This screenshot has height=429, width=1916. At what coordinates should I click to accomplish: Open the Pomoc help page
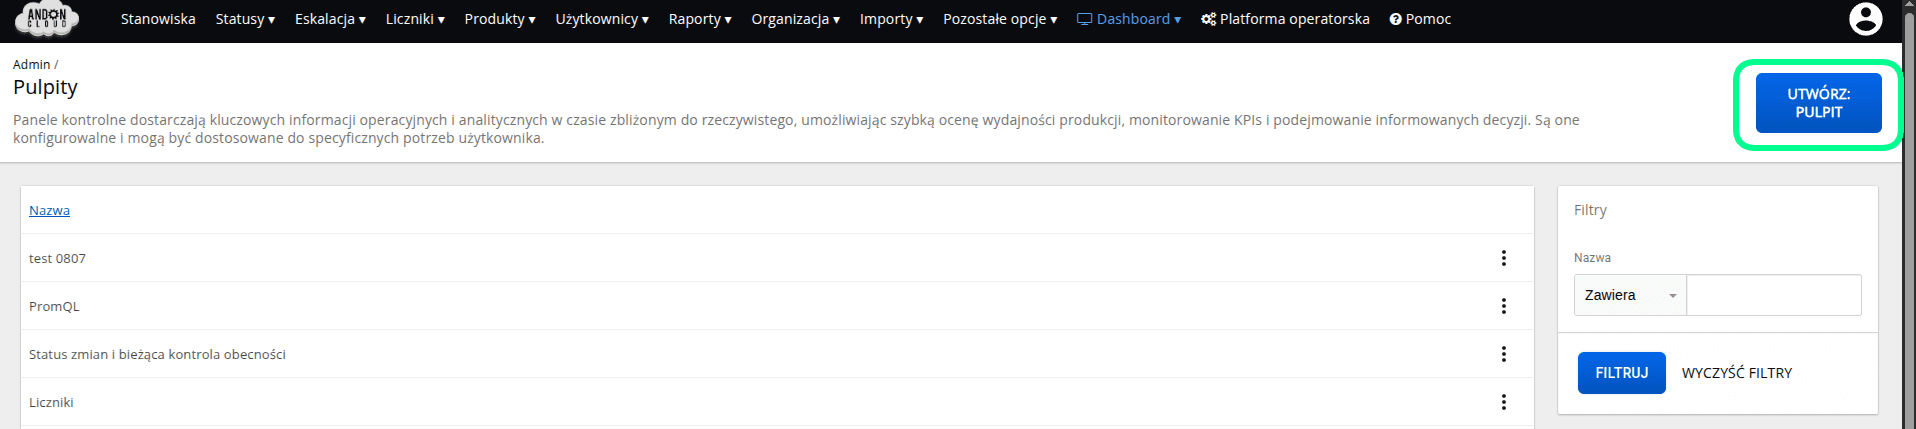pos(1420,19)
